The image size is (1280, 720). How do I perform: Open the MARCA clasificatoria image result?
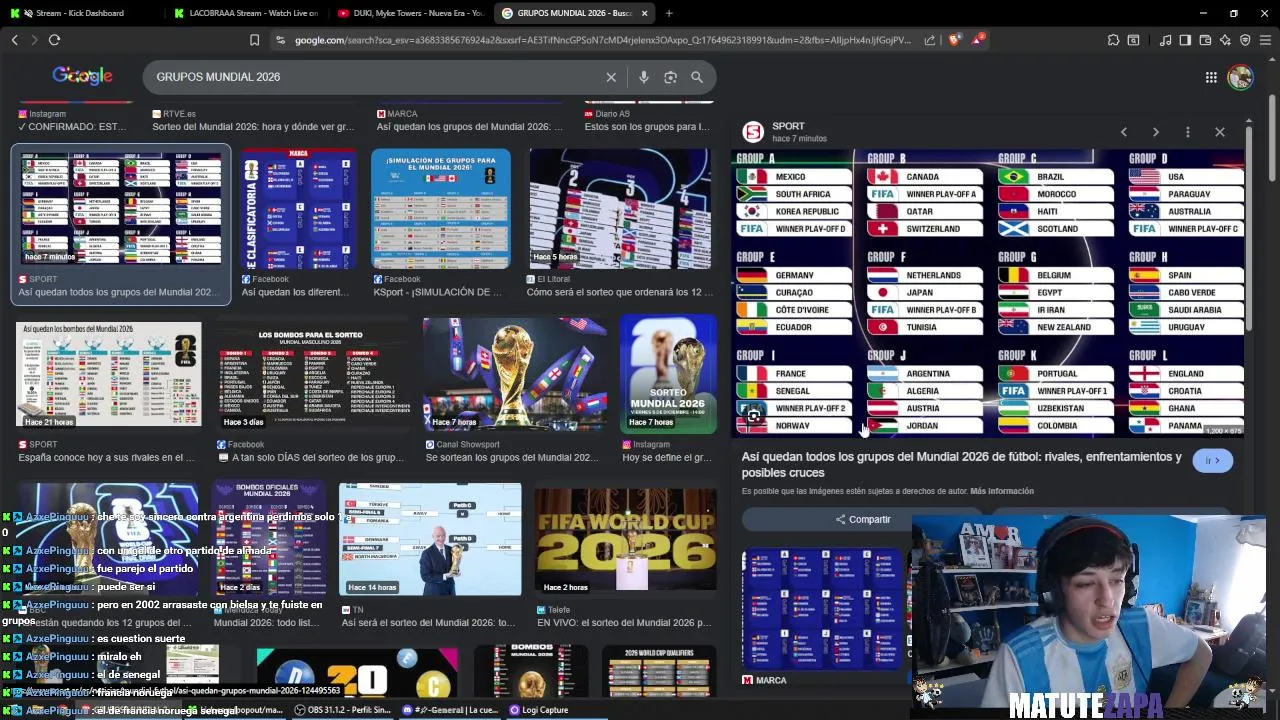tap(299, 209)
